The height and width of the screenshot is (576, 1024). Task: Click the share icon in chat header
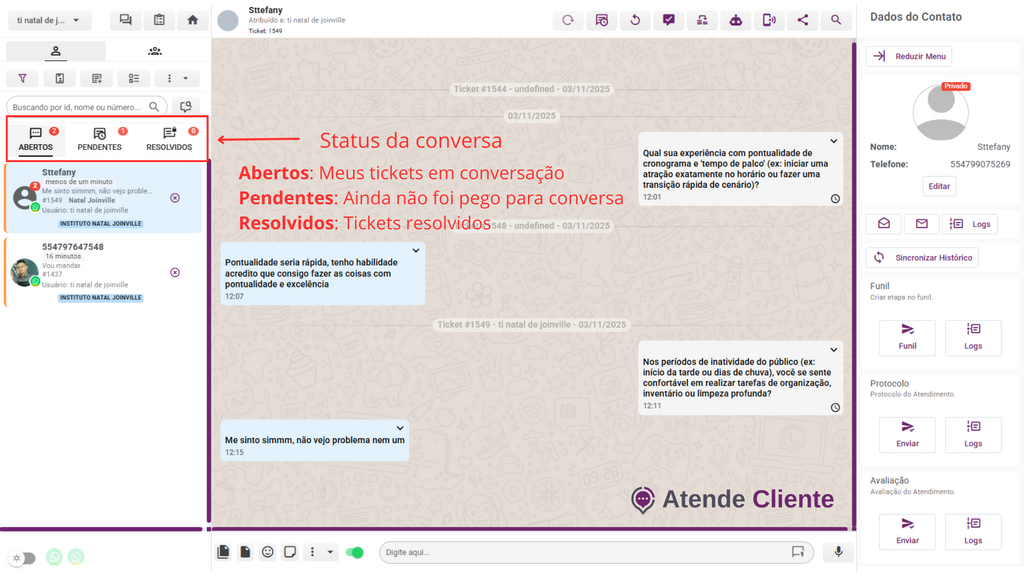802,20
